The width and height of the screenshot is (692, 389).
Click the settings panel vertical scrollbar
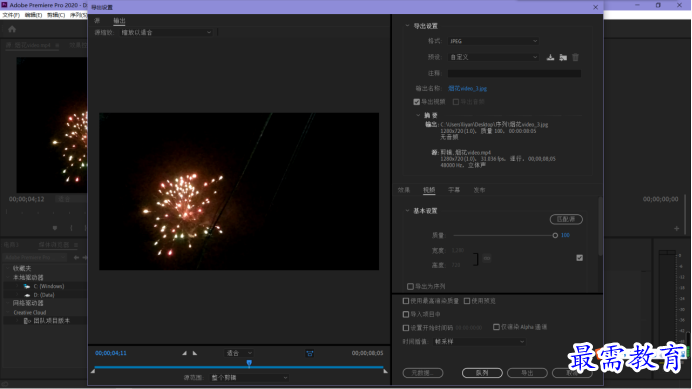600,226
